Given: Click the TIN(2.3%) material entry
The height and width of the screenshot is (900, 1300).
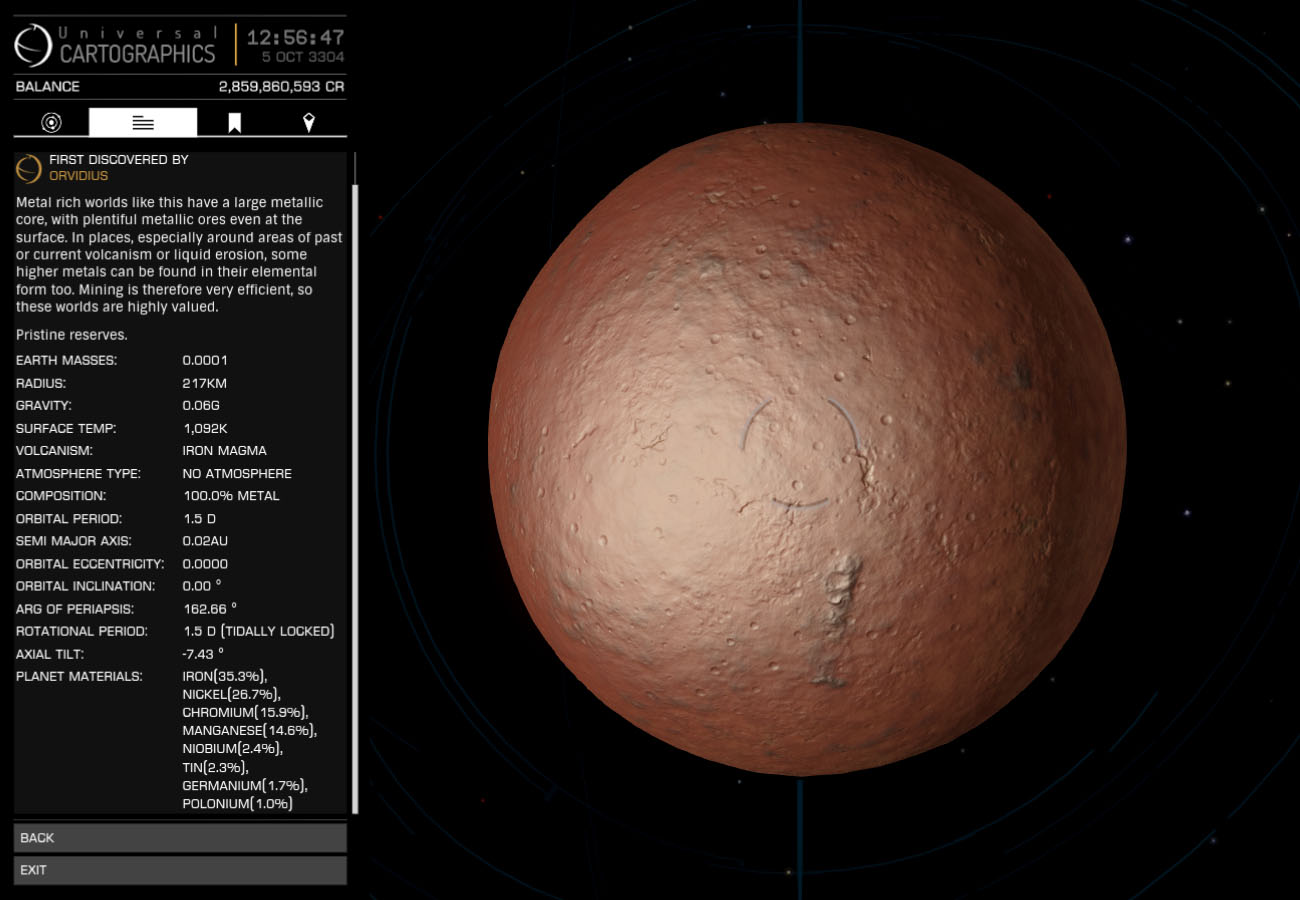Looking at the screenshot, I should (x=215, y=767).
